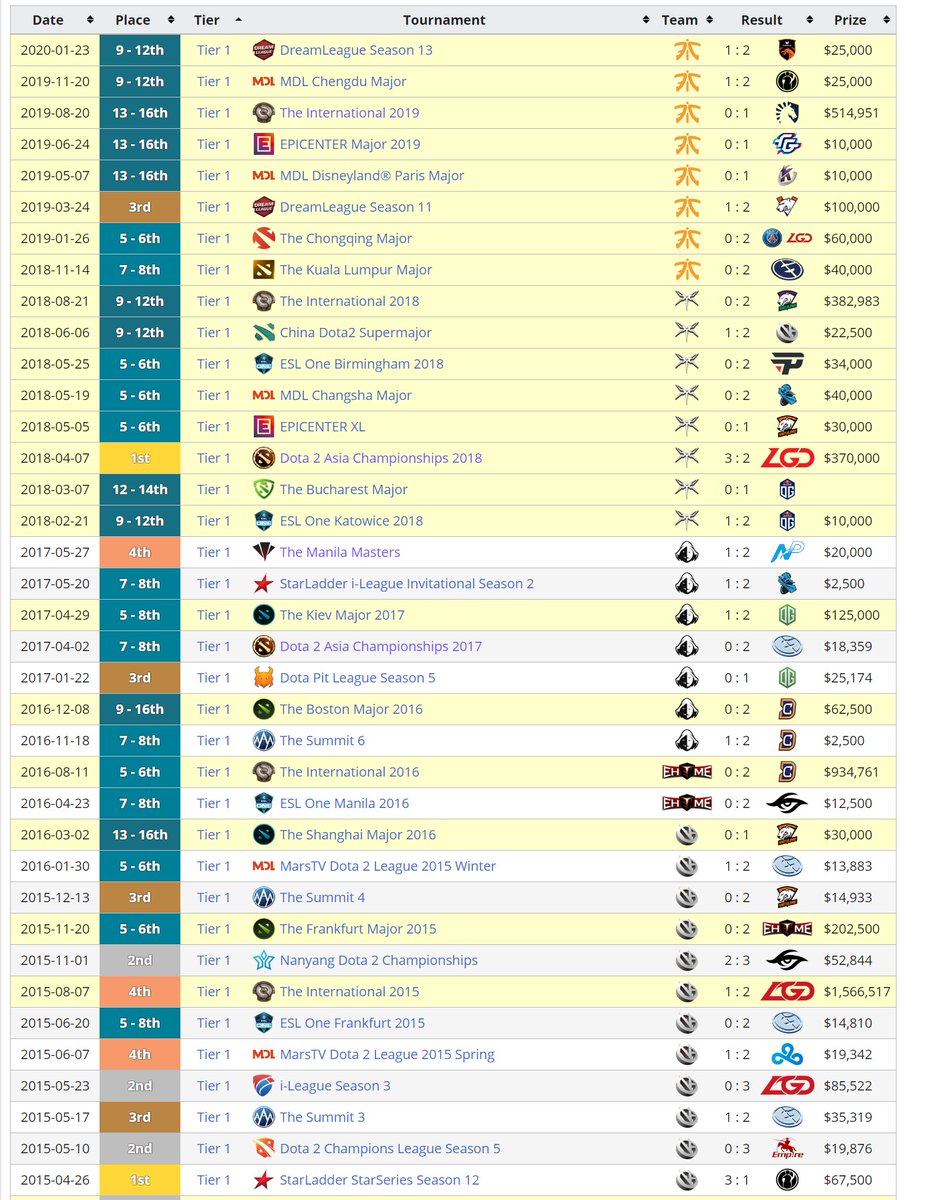
Task: Click Team Empire opponent logo in Dota 2 Champions League Season 5 row
Action: [x=787, y=1148]
